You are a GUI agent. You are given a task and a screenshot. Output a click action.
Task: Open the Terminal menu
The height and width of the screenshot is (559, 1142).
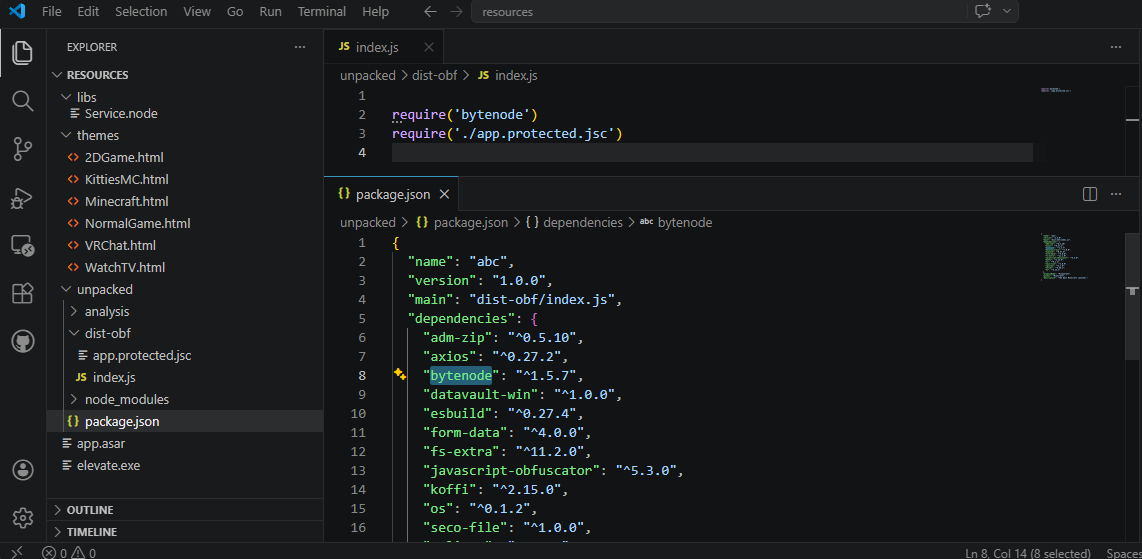tap(322, 12)
